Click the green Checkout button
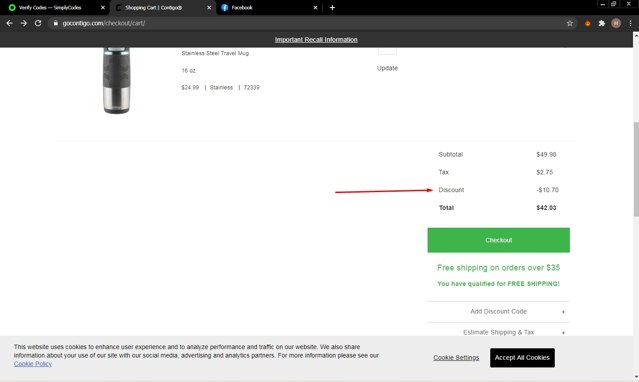This screenshot has height=382, width=639. tap(498, 240)
